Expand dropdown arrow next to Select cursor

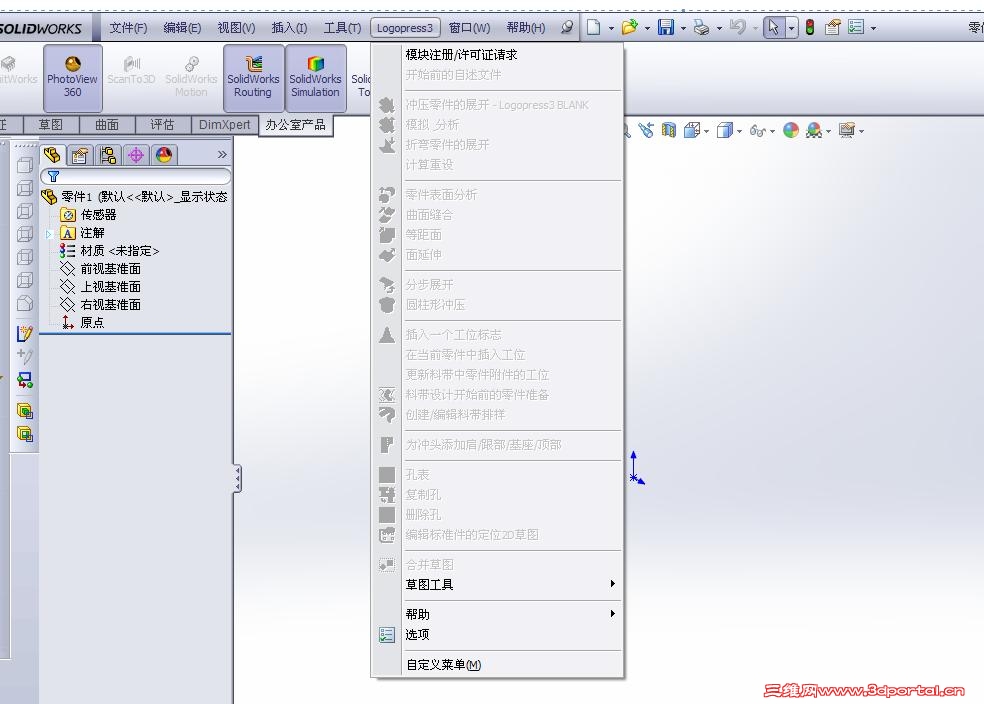pos(791,28)
